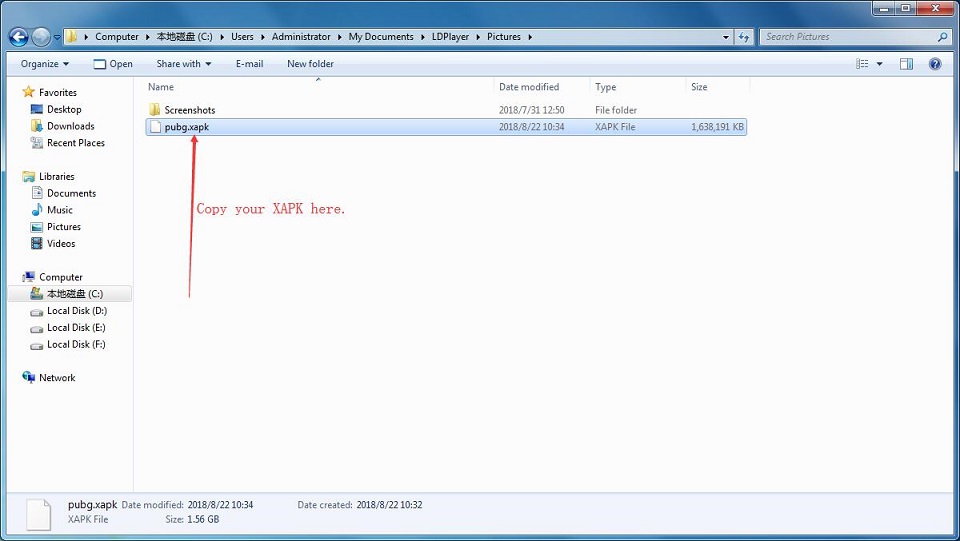Click the Local Disk (D:) drive icon

coord(37,312)
